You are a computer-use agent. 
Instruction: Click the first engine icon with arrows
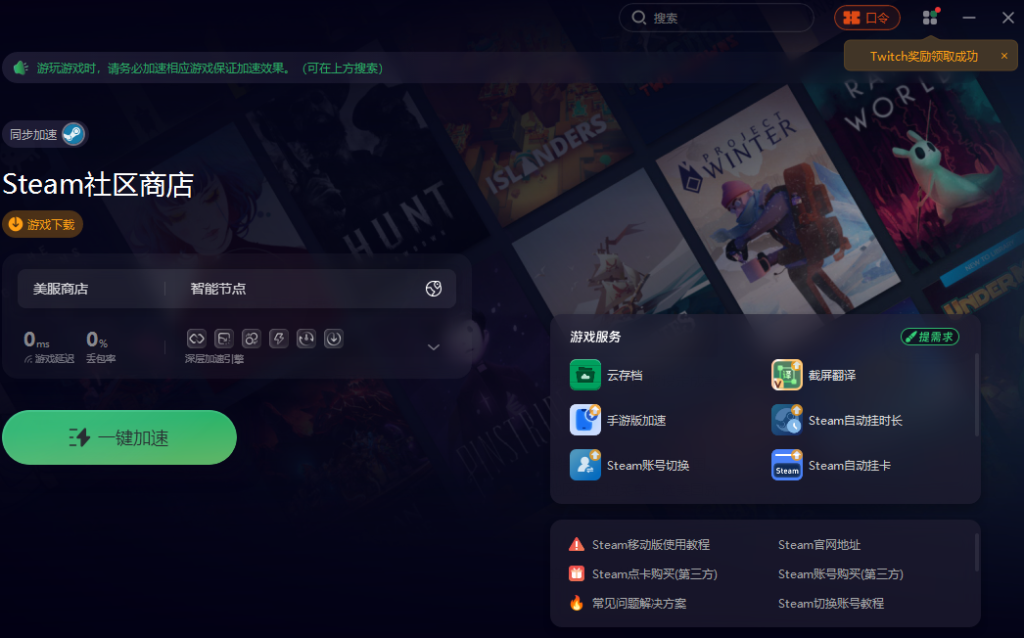(197, 338)
